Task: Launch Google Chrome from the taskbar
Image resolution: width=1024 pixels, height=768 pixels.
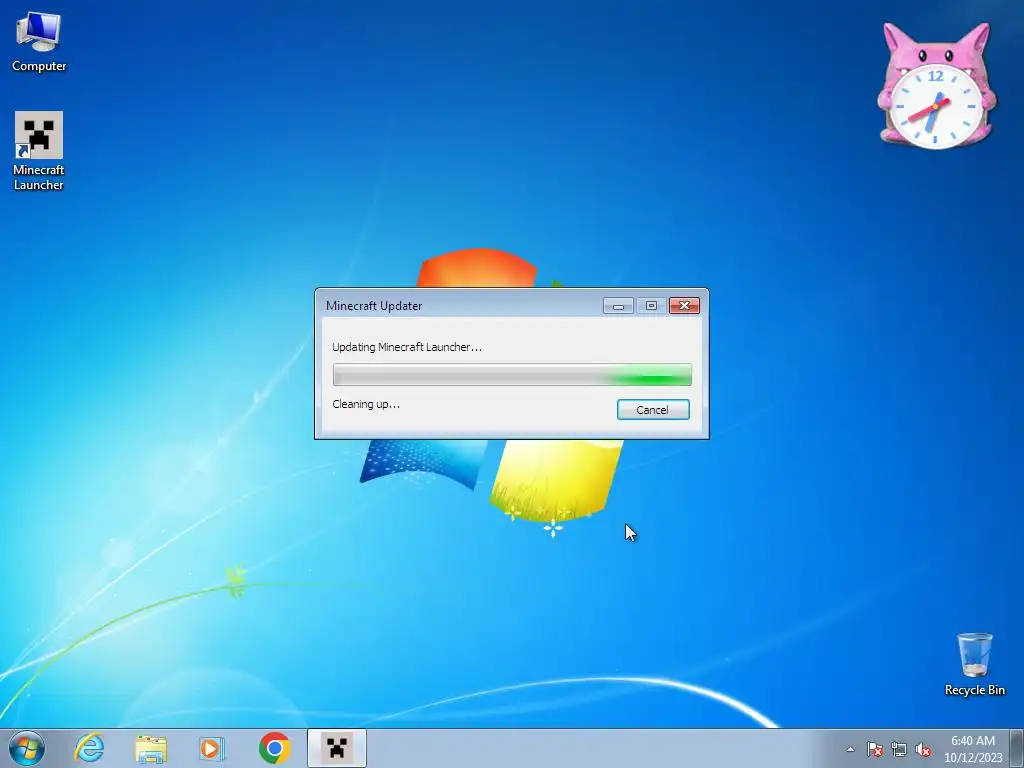Action: [274, 748]
